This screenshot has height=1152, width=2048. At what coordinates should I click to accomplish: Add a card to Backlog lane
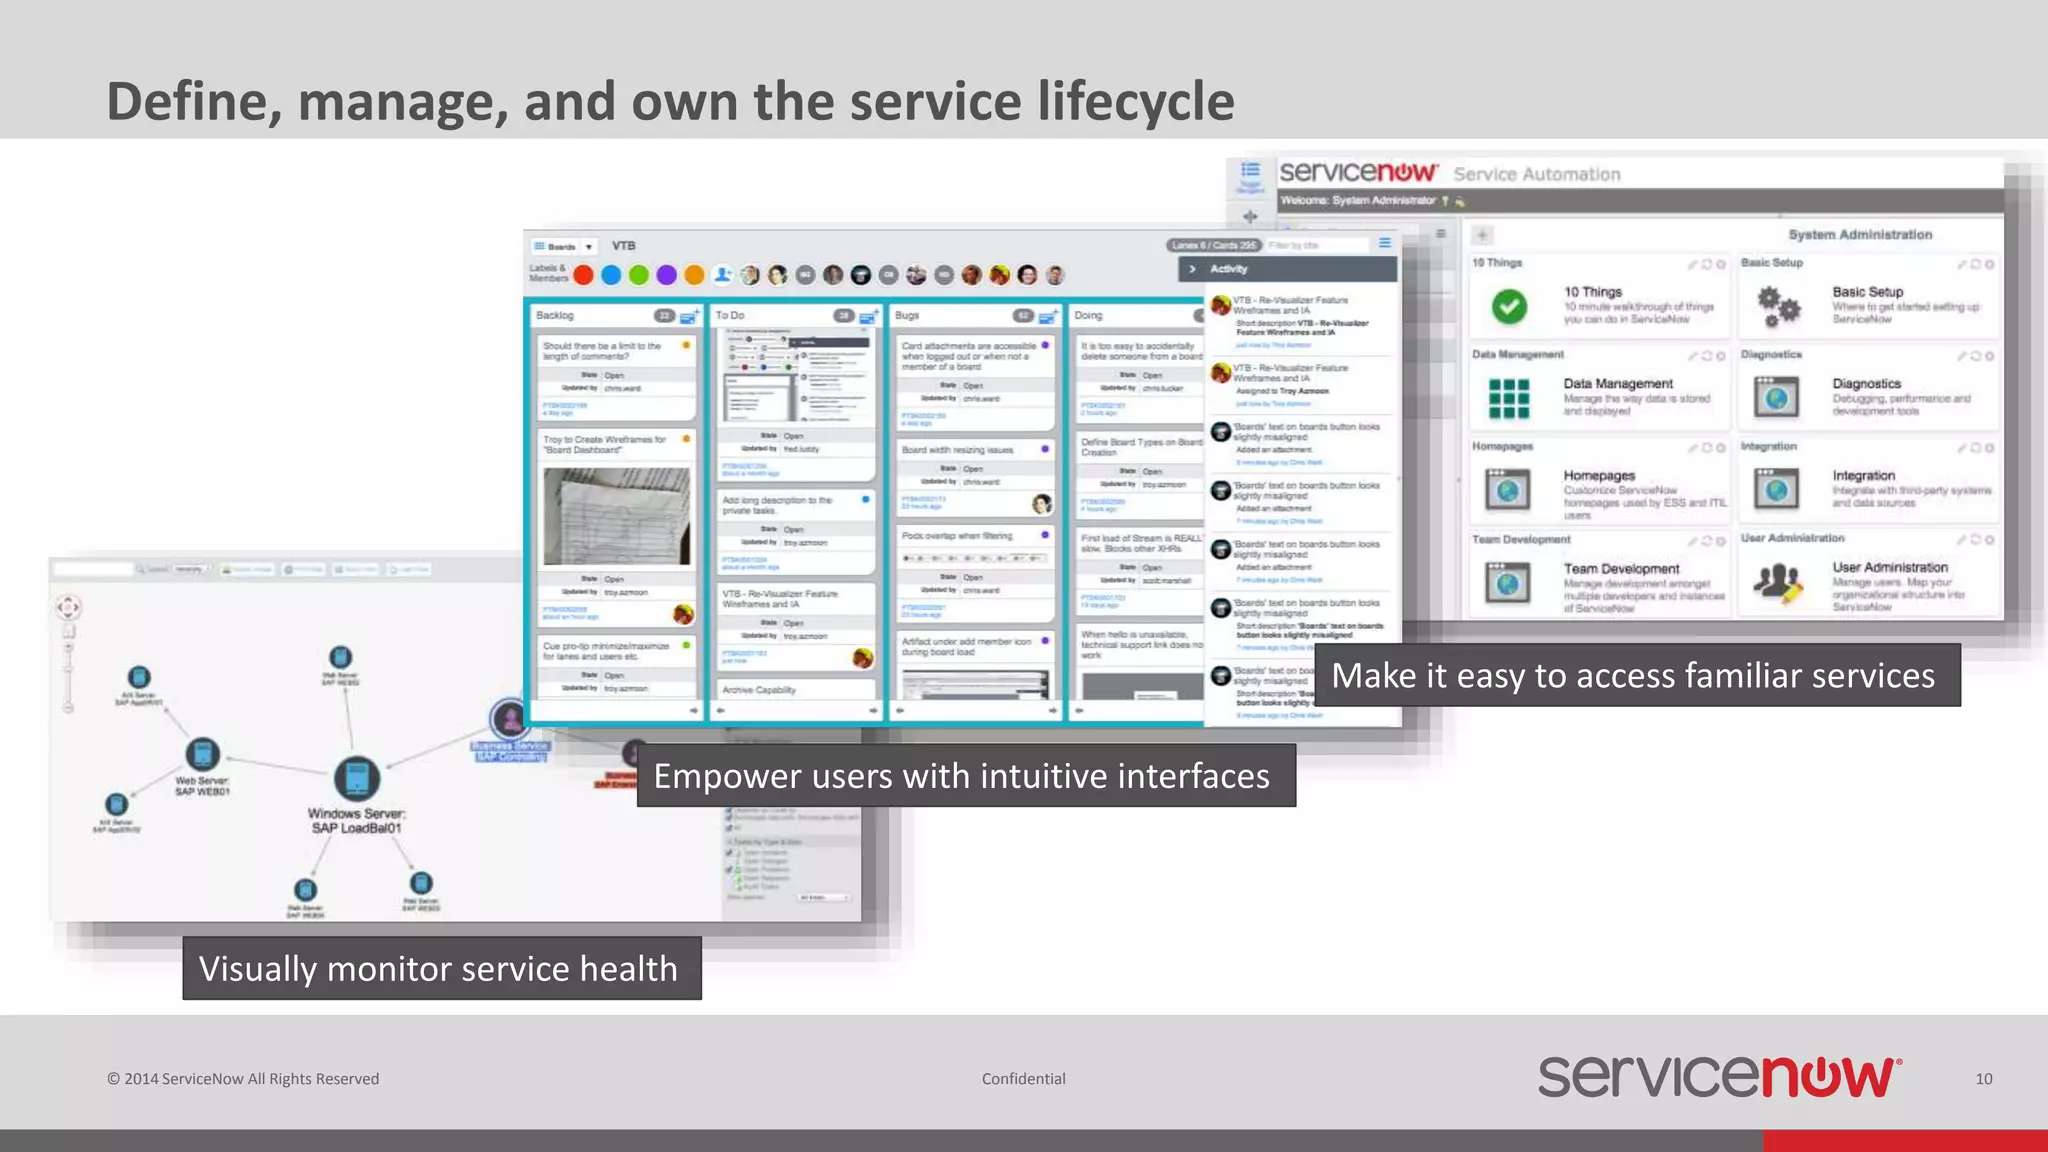689,316
